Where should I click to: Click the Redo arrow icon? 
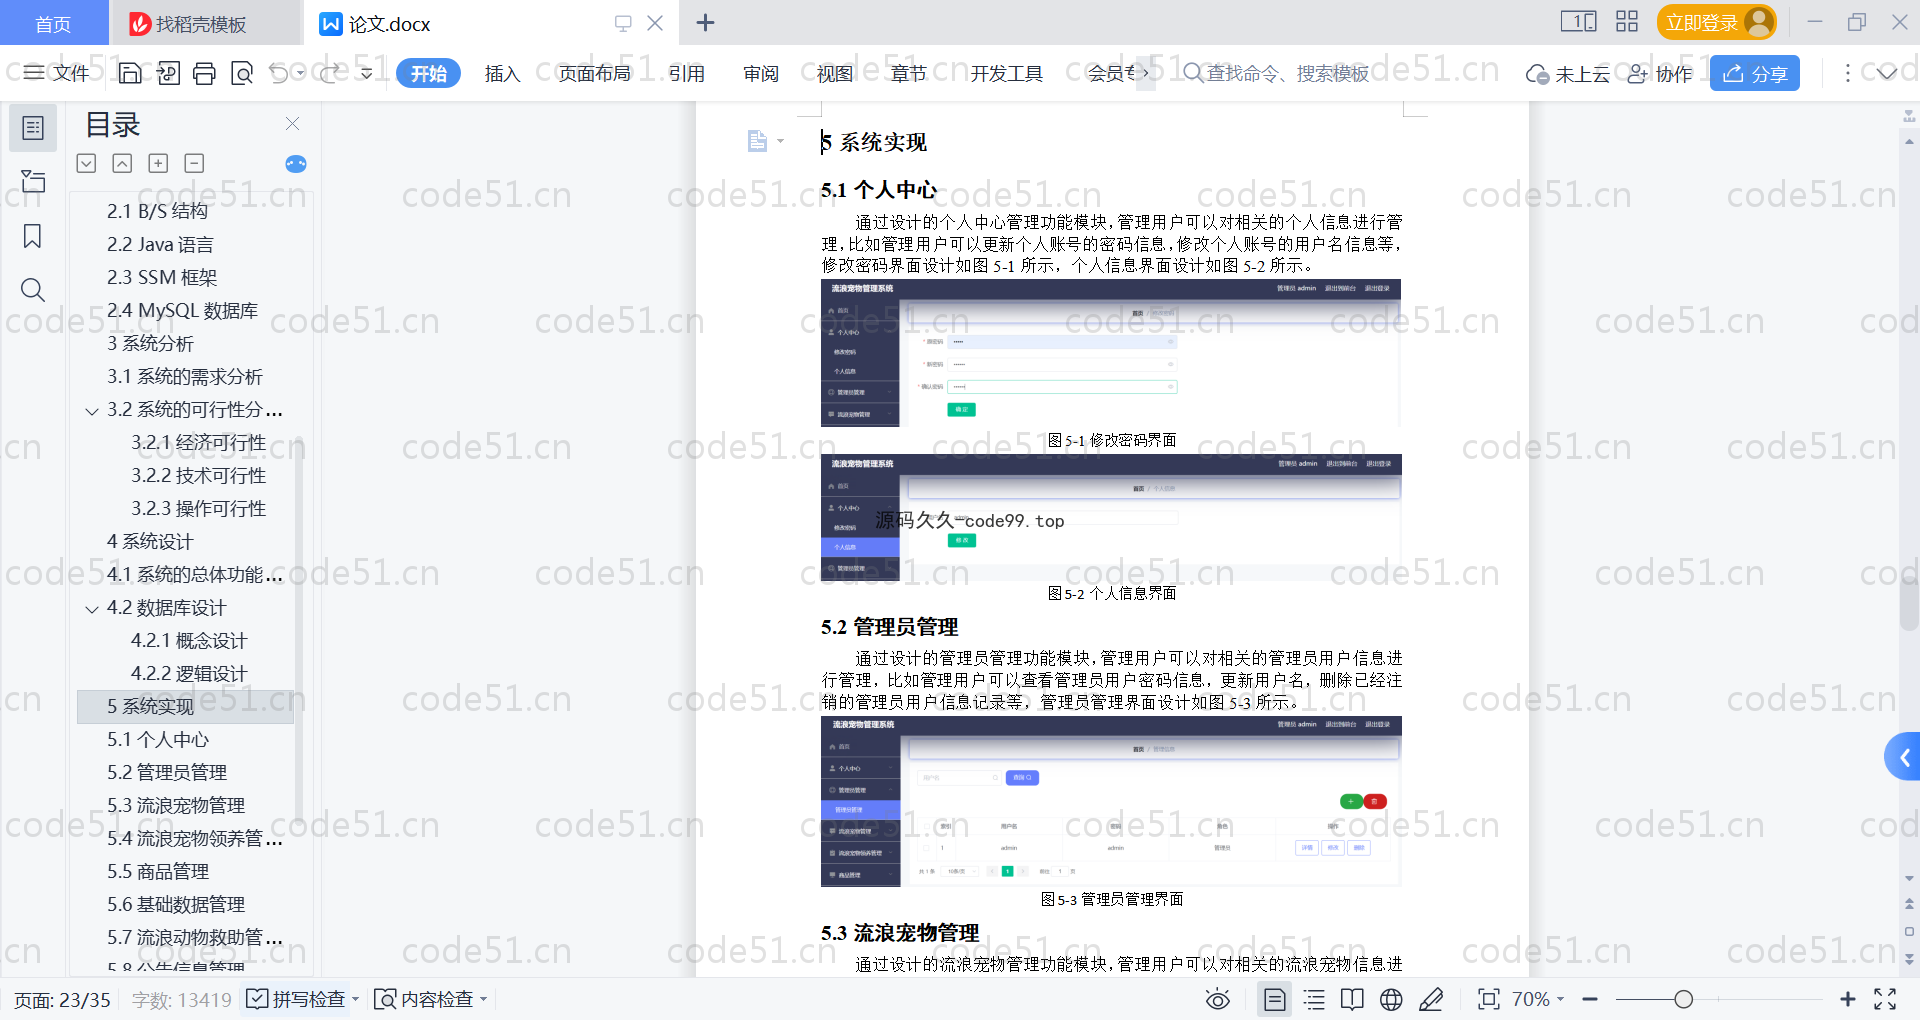pyautogui.click(x=331, y=73)
